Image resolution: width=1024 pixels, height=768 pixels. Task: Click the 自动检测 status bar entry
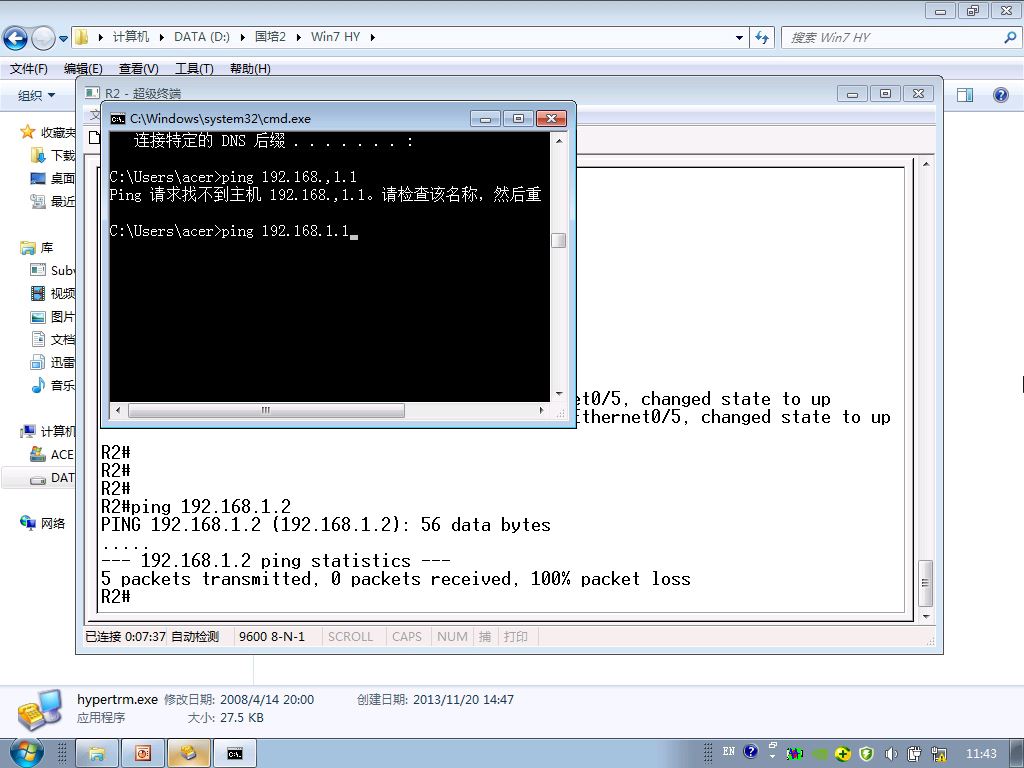pos(195,637)
